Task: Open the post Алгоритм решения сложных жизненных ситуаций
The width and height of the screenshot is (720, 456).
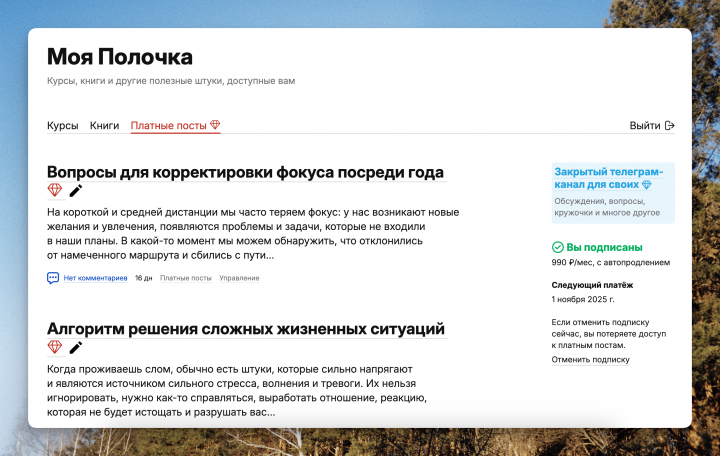Action: coord(246,329)
